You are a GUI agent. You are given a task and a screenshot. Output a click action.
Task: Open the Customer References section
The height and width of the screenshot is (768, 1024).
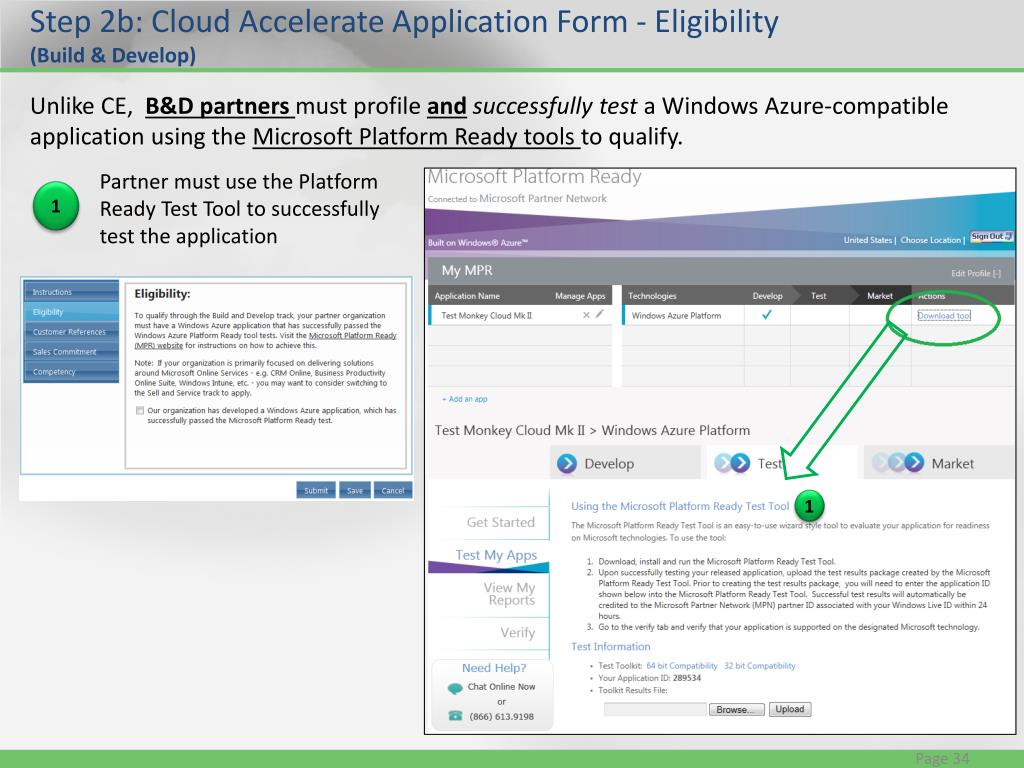tap(71, 332)
